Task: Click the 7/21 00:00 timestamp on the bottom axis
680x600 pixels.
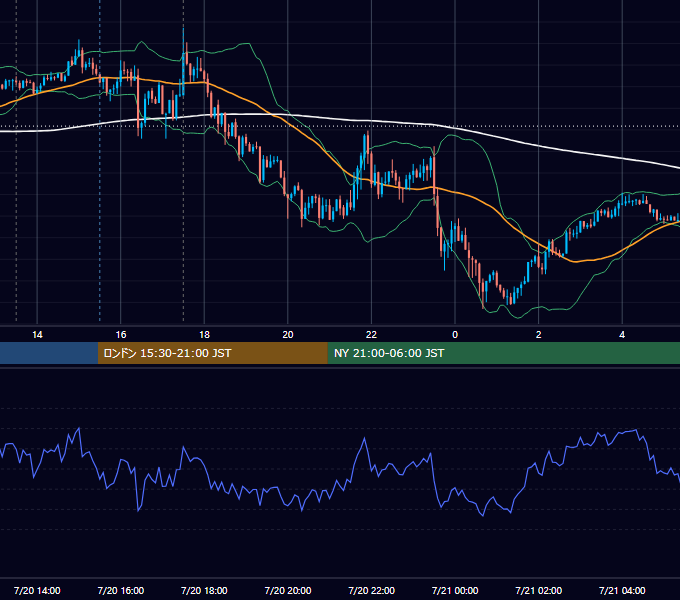Action: pos(455,590)
